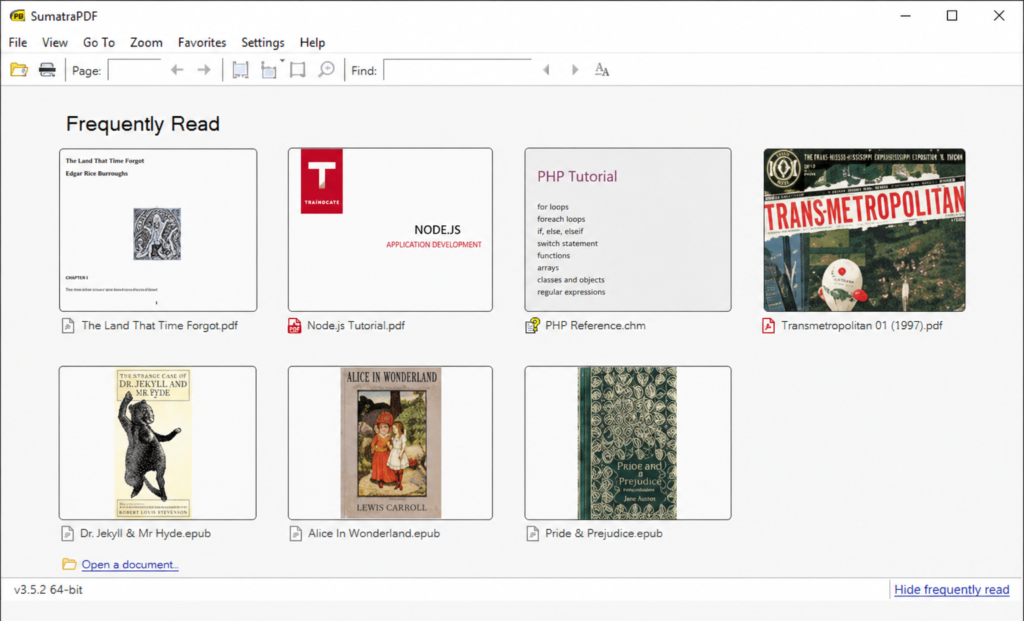Open the Alice in Wonderland cover thumbnail
Image resolution: width=1024 pixels, height=621 pixels.
(x=391, y=443)
